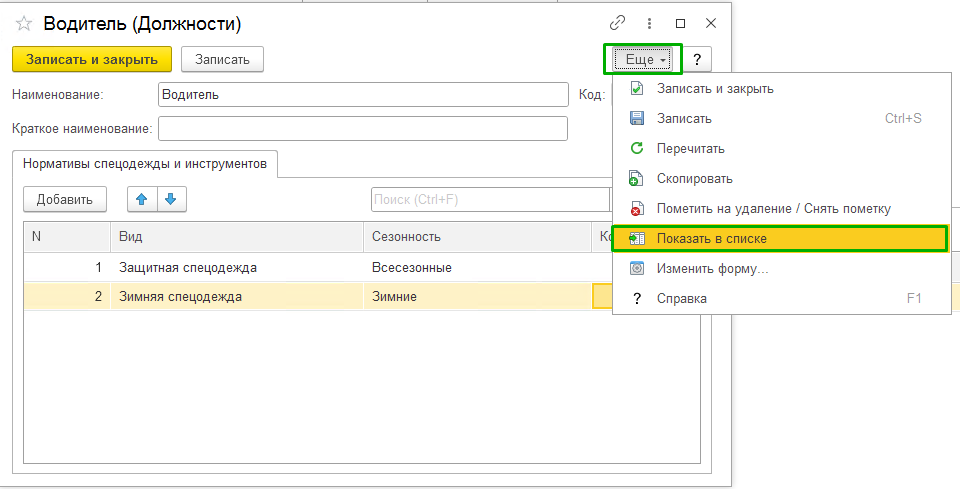Choose Записать with Ctrl+S in the menu
The height and width of the screenshot is (489, 960).
click(684, 118)
